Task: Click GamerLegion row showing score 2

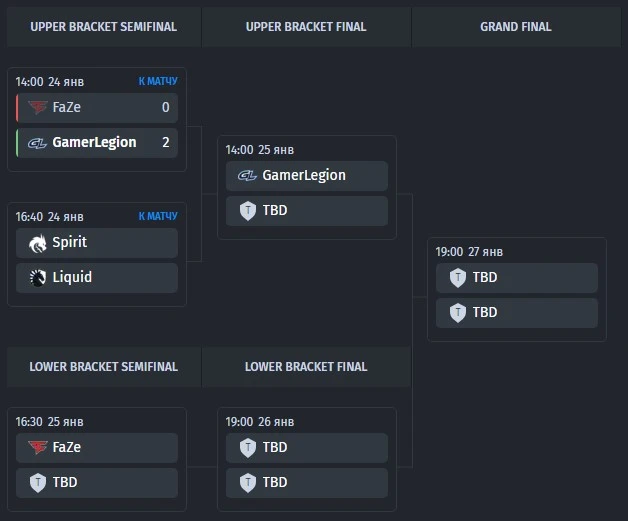Action: [x=97, y=143]
